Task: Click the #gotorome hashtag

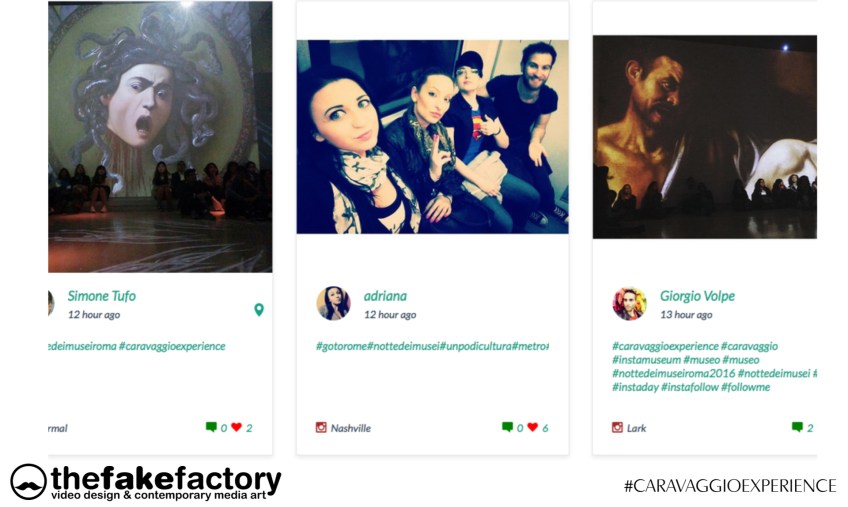Action: [341, 346]
